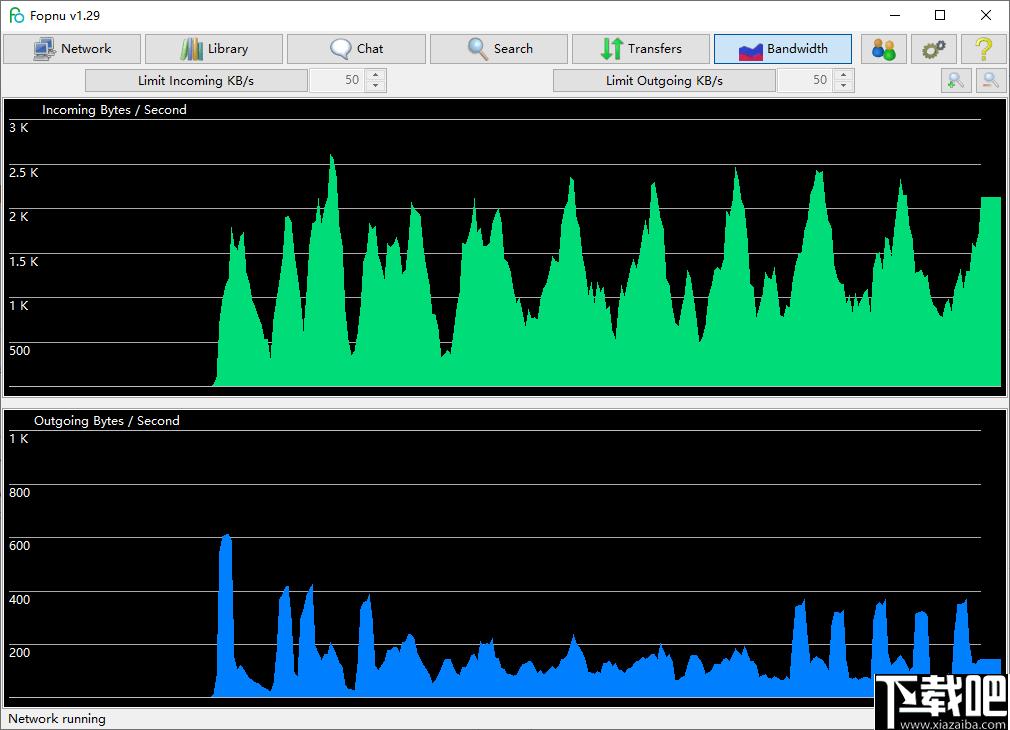Decrease incoming limit with down arrow
This screenshot has width=1010, height=730.
[376, 86]
